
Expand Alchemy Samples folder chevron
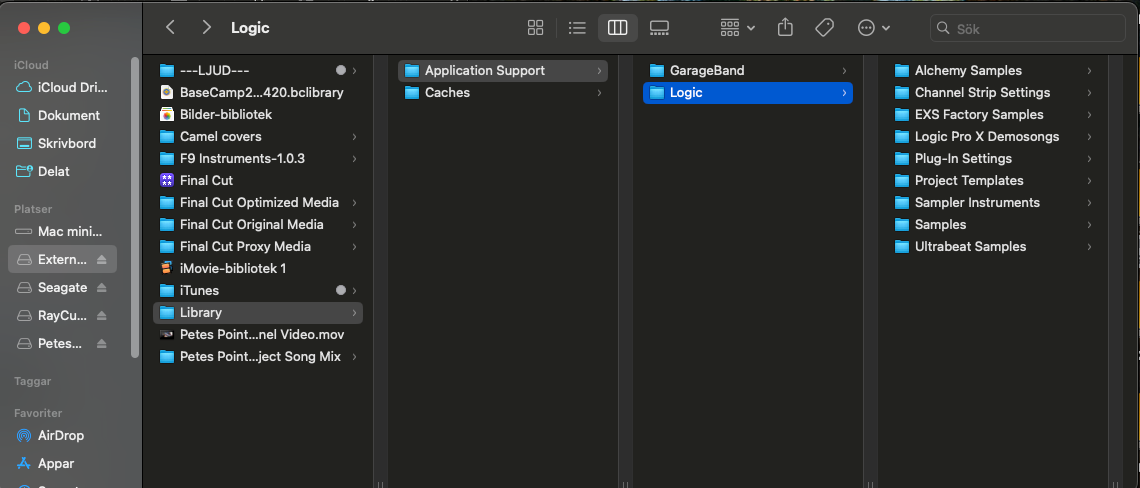1089,71
